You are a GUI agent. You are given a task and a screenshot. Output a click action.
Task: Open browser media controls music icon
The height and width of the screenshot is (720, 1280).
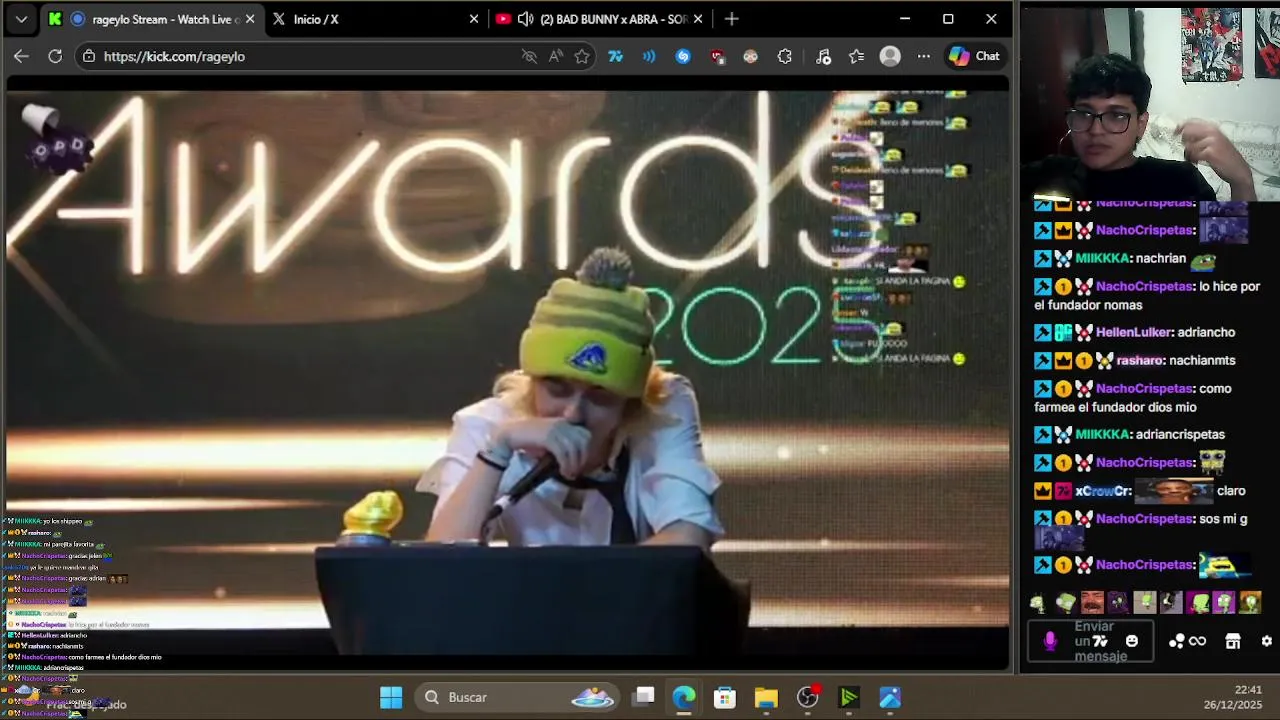823,56
